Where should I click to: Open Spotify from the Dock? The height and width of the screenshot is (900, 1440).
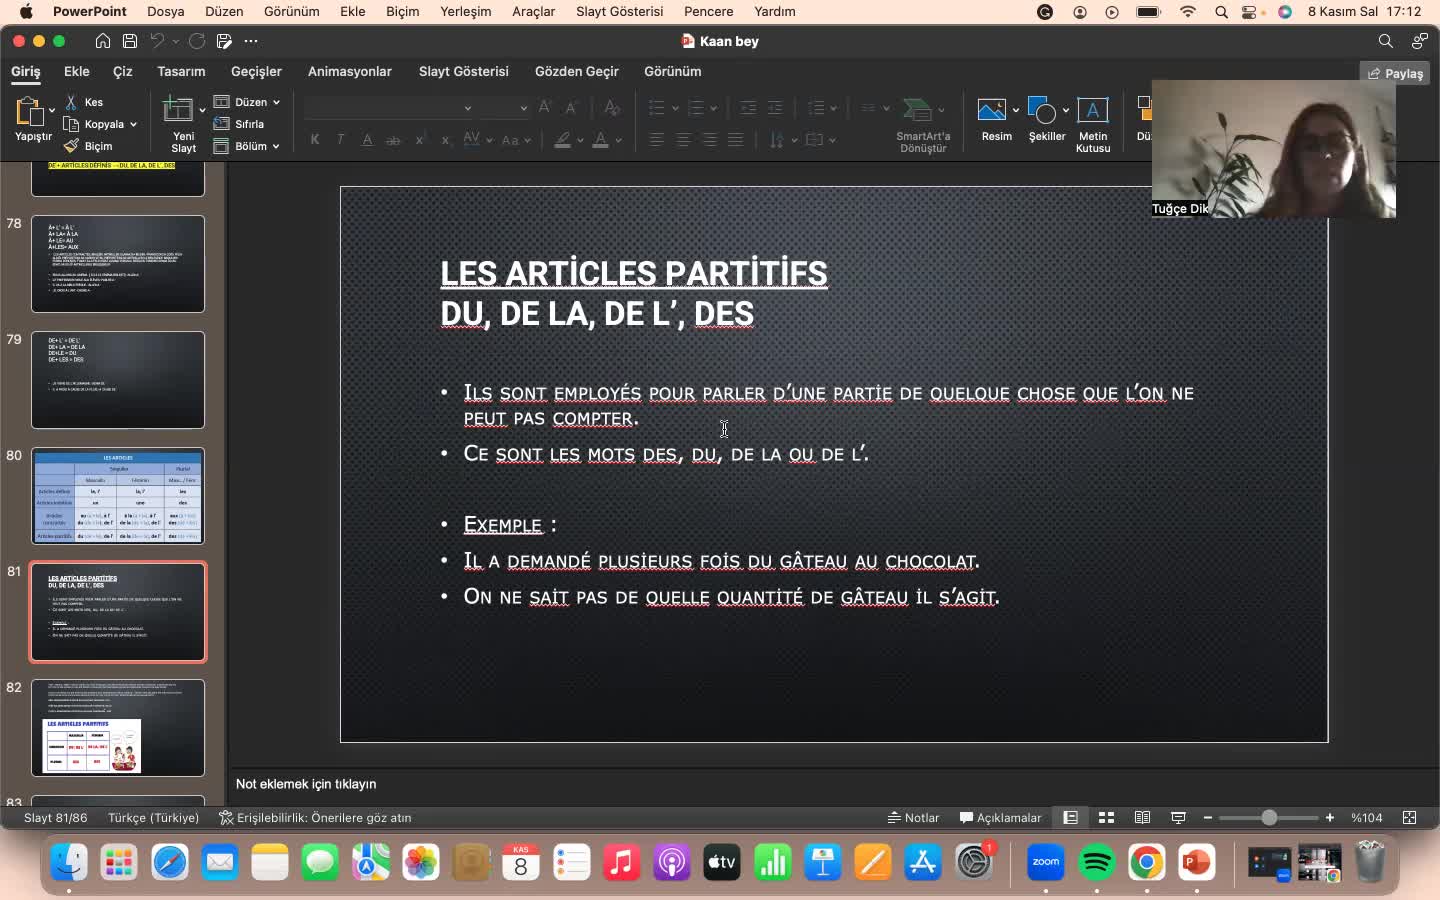coord(1097,862)
